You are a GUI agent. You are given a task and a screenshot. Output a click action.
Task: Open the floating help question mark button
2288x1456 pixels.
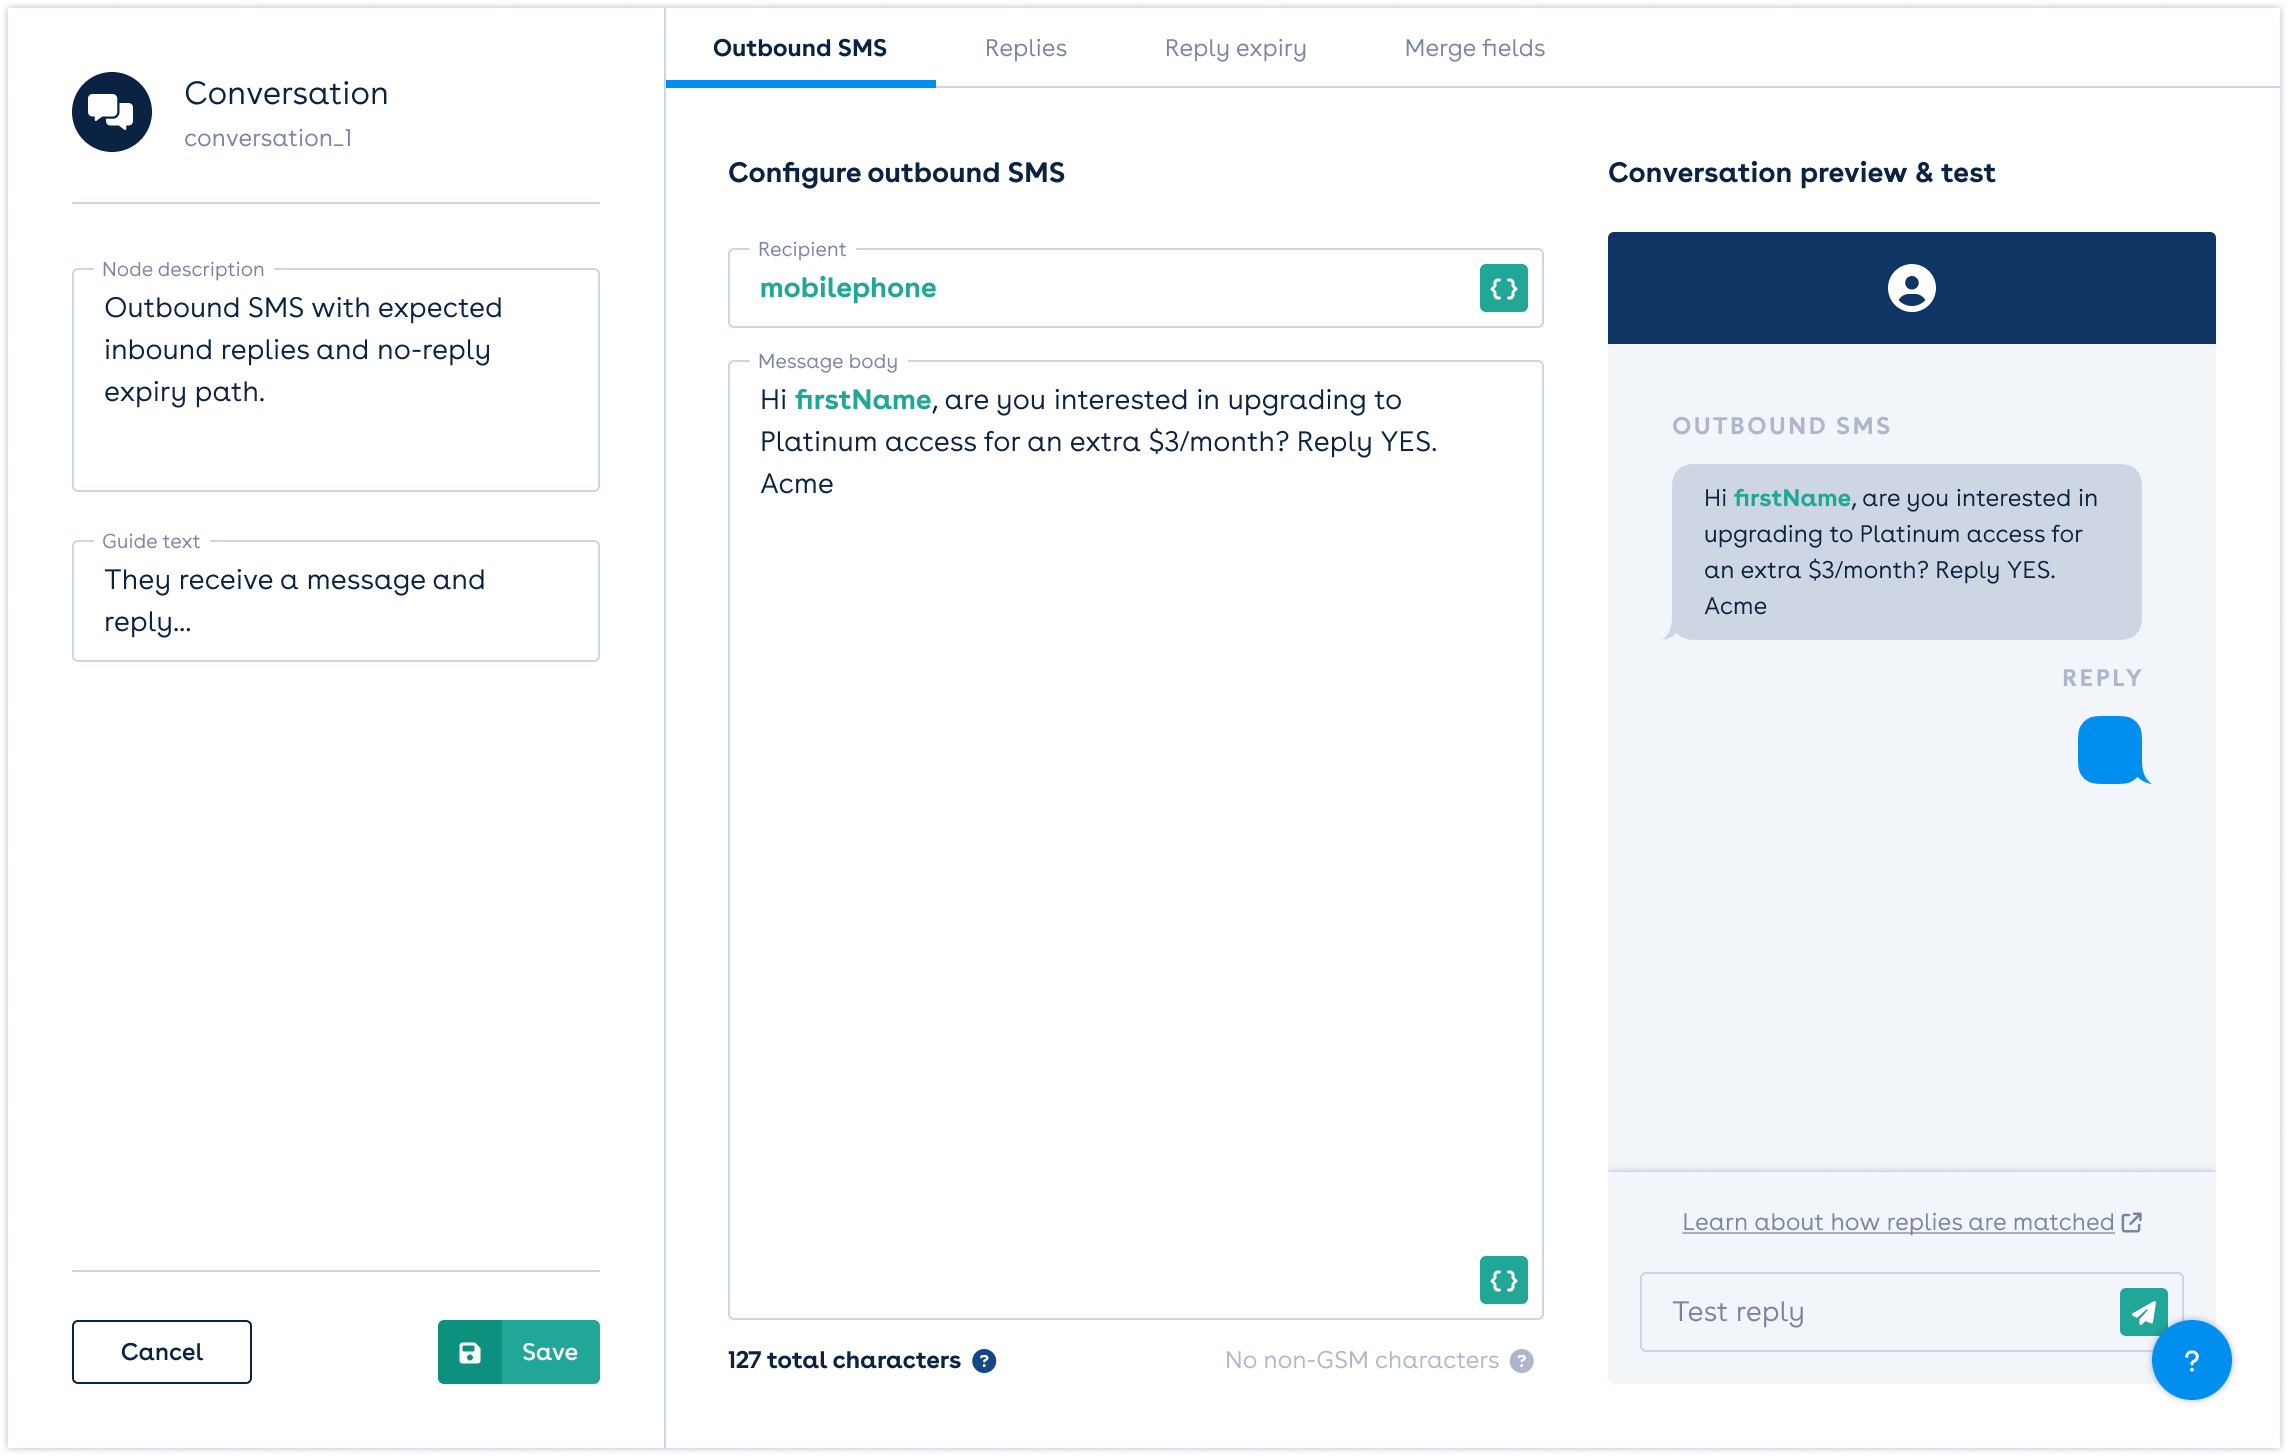pos(2191,1360)
